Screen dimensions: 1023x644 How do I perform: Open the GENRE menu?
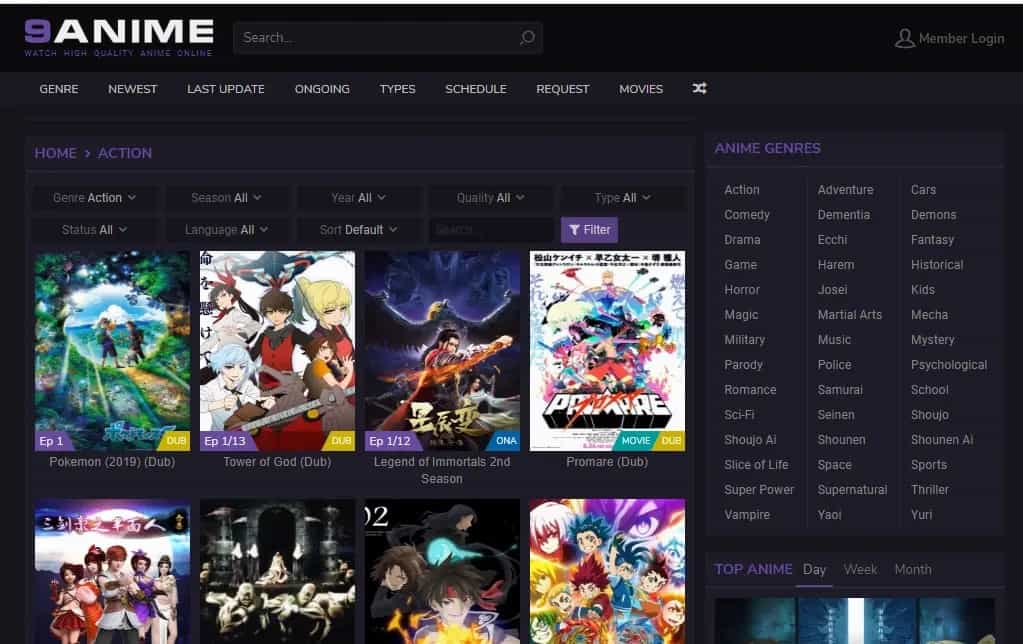(59, 89)
